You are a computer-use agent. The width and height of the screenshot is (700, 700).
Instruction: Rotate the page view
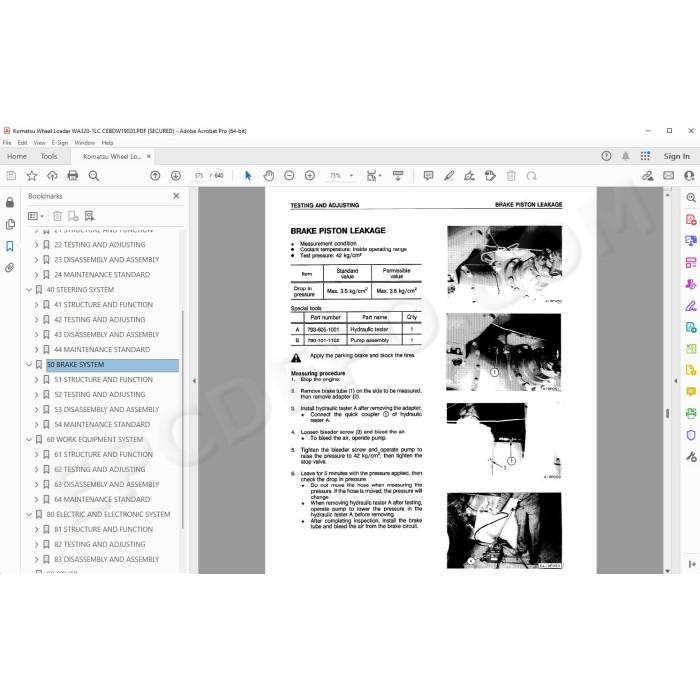tap(531, 176)
